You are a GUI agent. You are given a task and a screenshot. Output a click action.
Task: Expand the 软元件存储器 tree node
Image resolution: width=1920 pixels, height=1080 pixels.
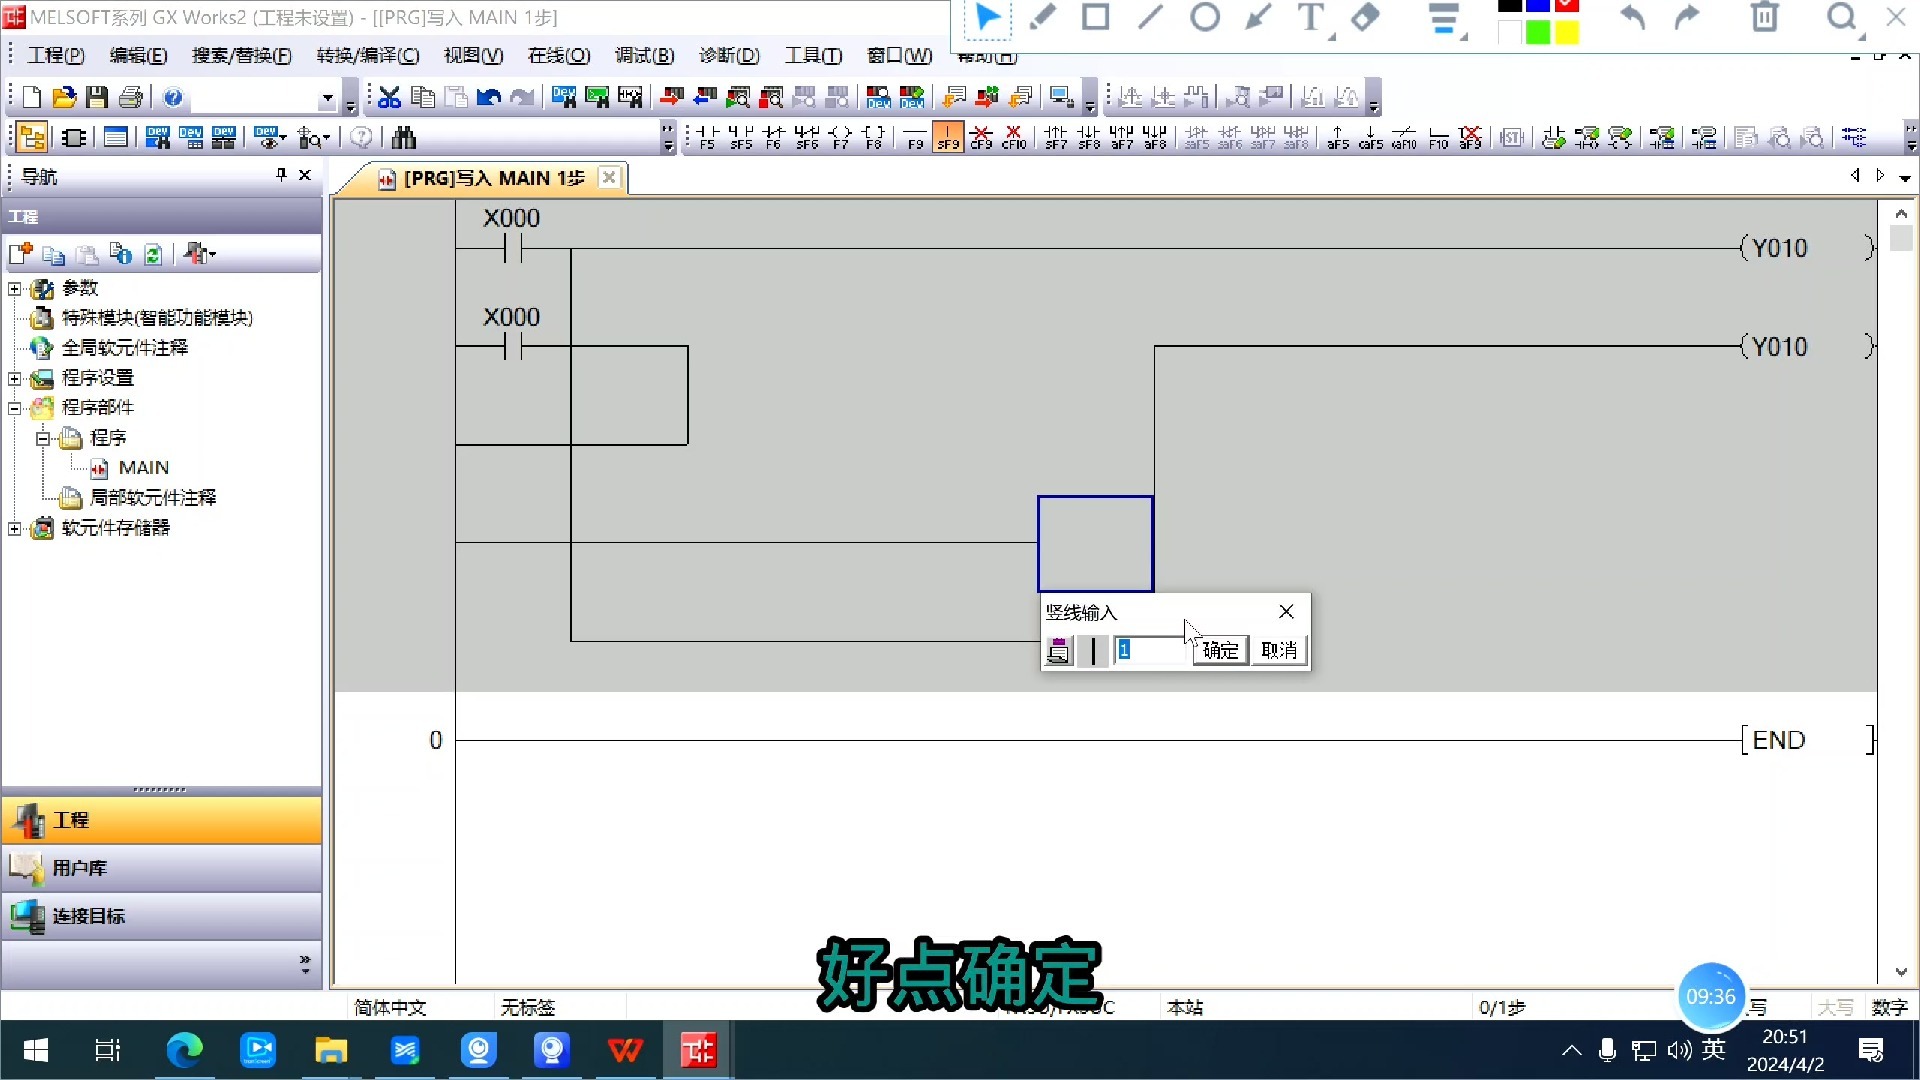(x=14, y=528)
